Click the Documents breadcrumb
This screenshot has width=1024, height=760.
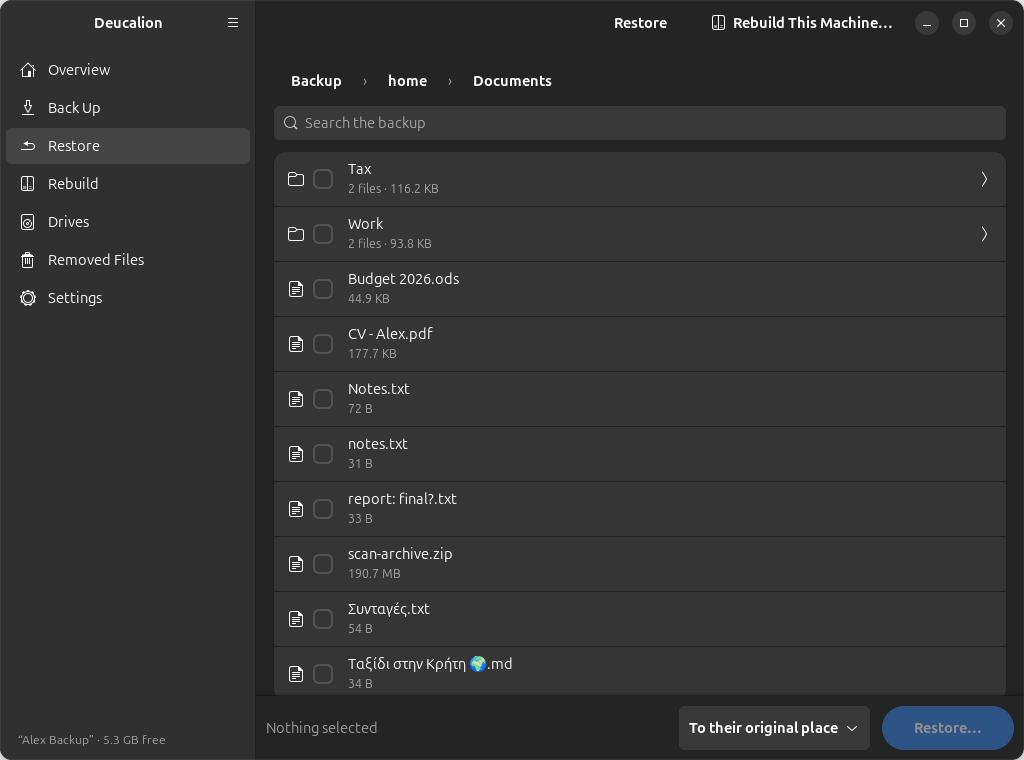click(x=512, y=81)
